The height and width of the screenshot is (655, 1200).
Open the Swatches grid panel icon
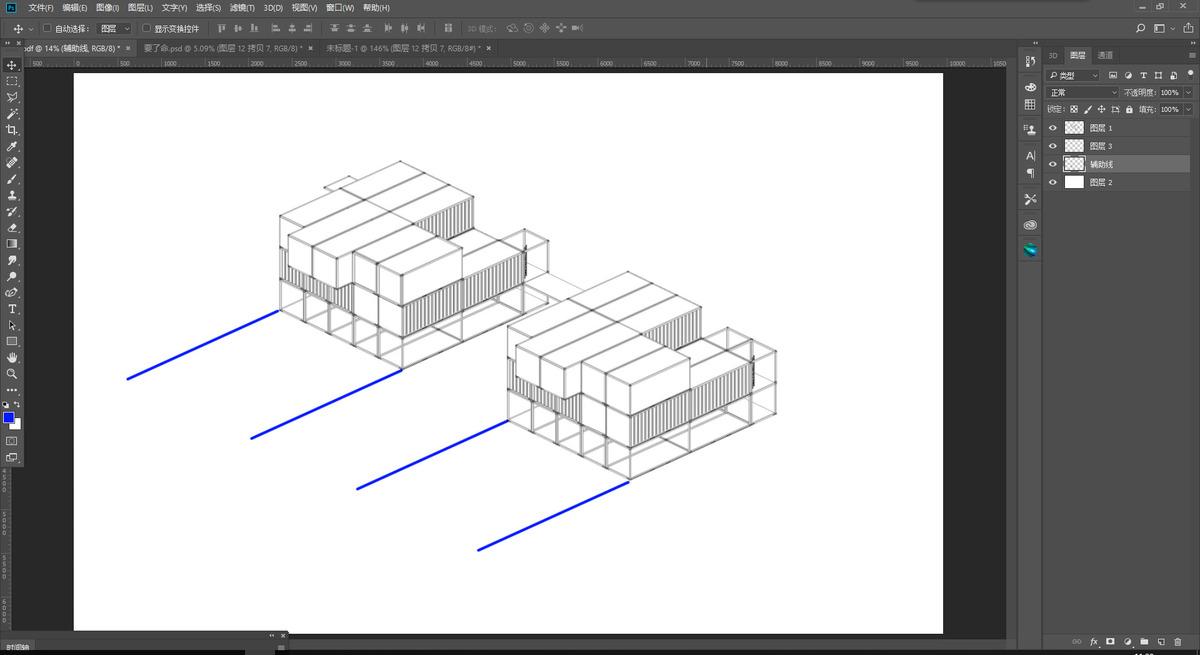click(1030, 104)
